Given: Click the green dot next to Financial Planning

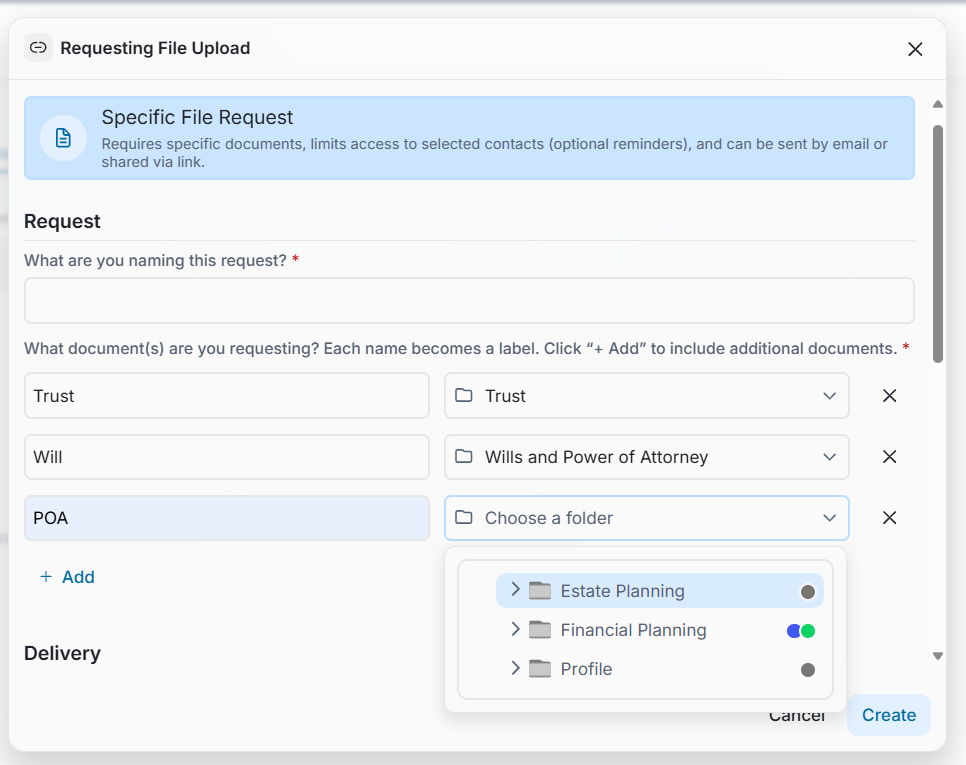Looking at the screenshot, I should coord(808,631).
